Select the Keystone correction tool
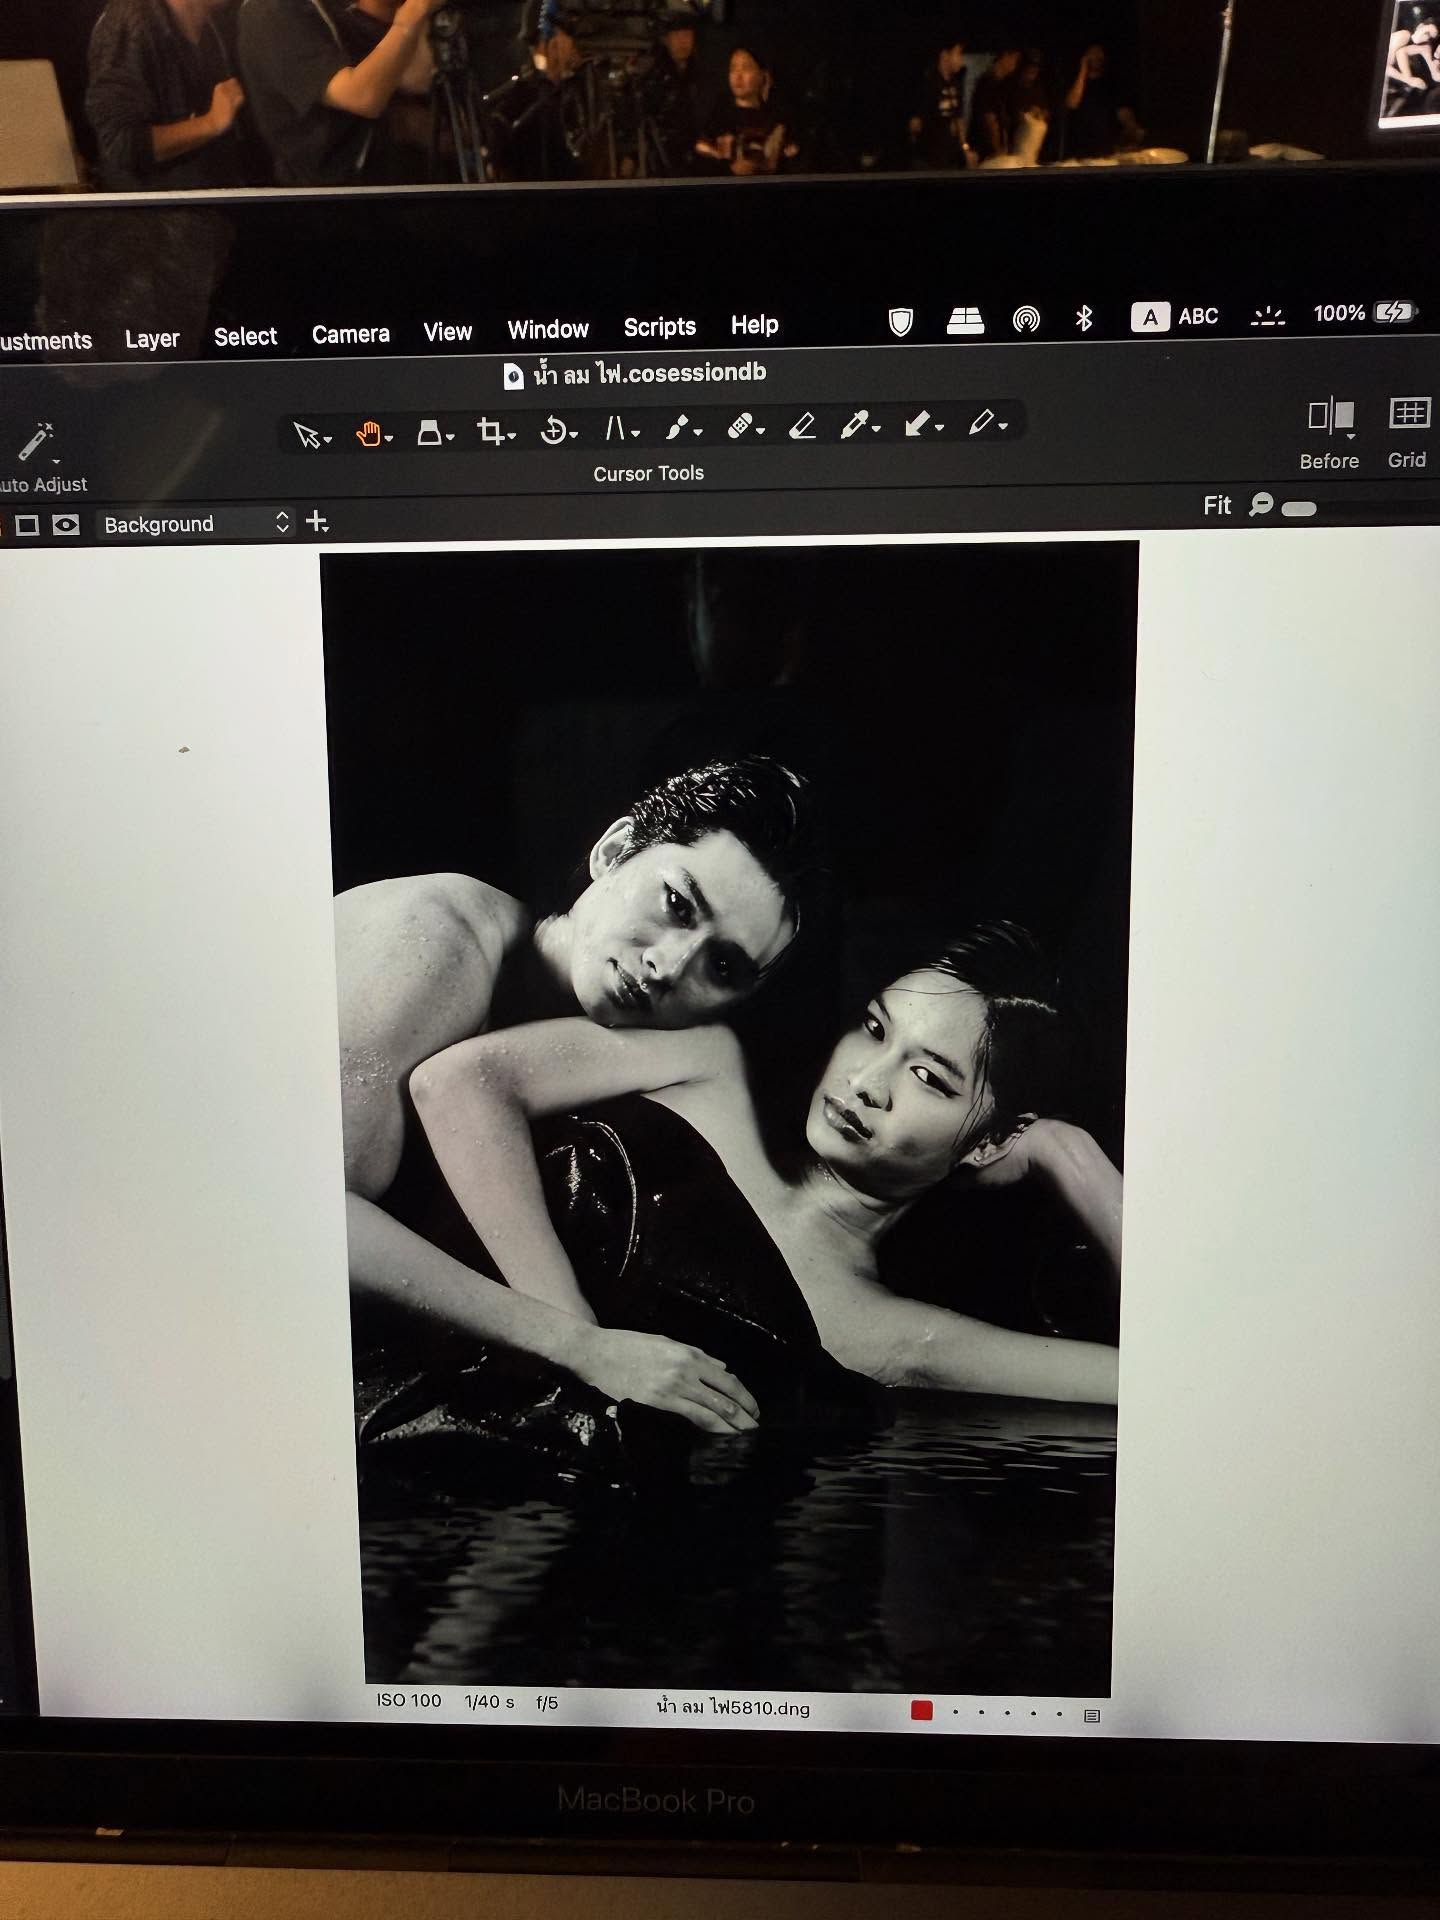 (x=615, y=430)
